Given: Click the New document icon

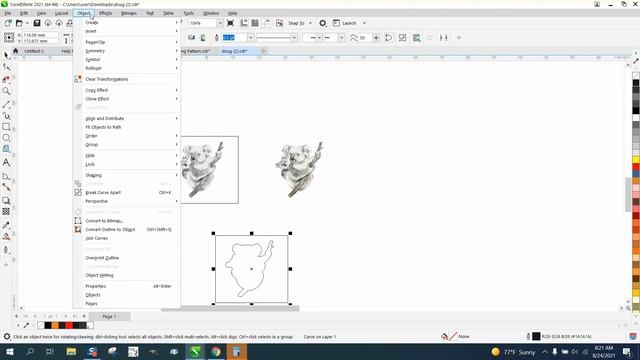Looking at the screenshot, I should tap(8, 23).
